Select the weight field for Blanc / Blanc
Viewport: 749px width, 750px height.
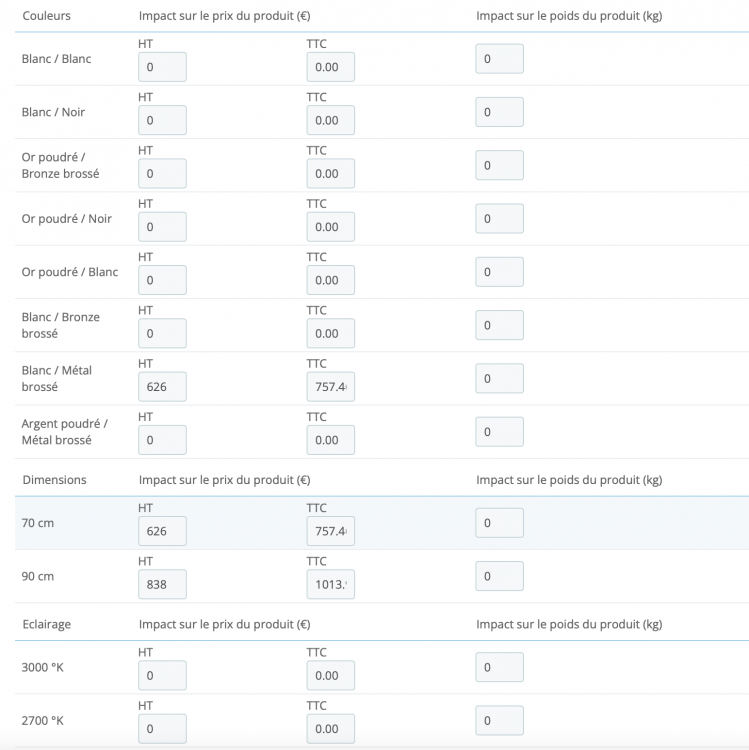[x=499, y=59]
